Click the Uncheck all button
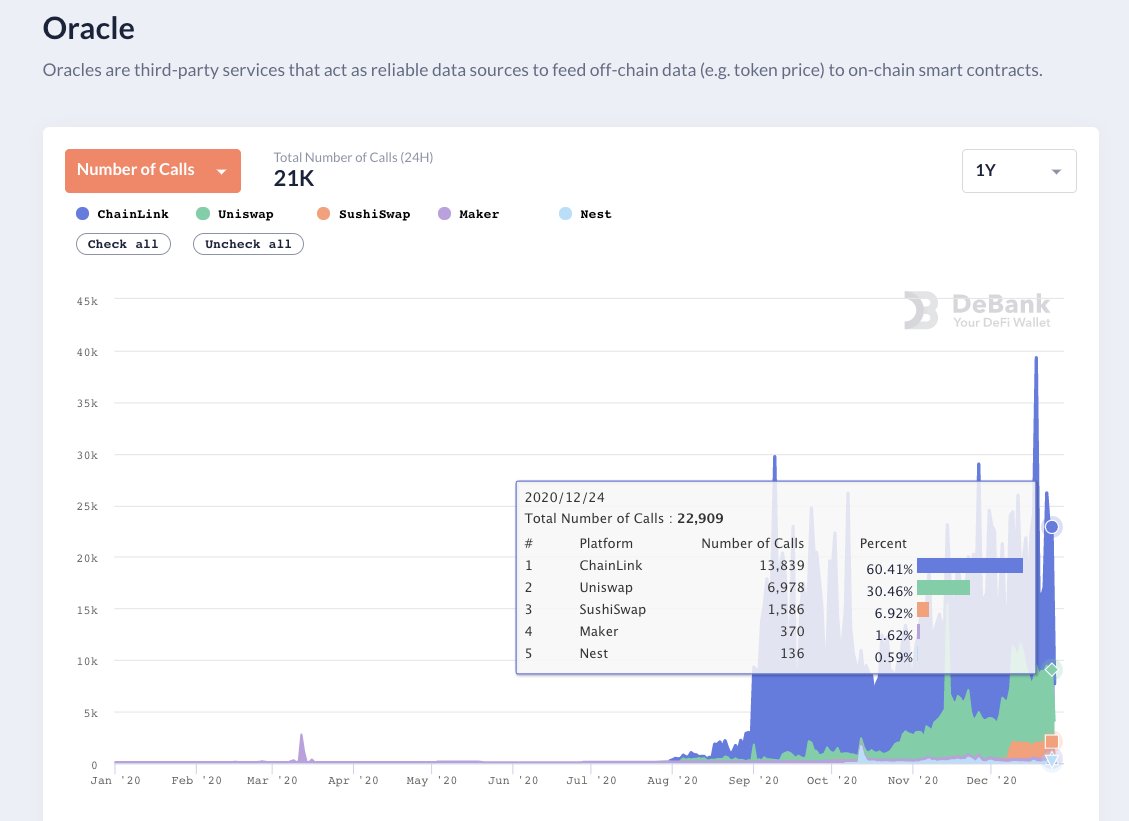 (248, 244)
